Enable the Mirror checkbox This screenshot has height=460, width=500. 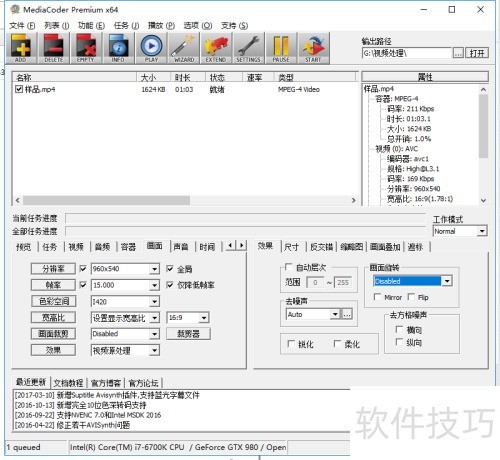(x=377, y=297)
